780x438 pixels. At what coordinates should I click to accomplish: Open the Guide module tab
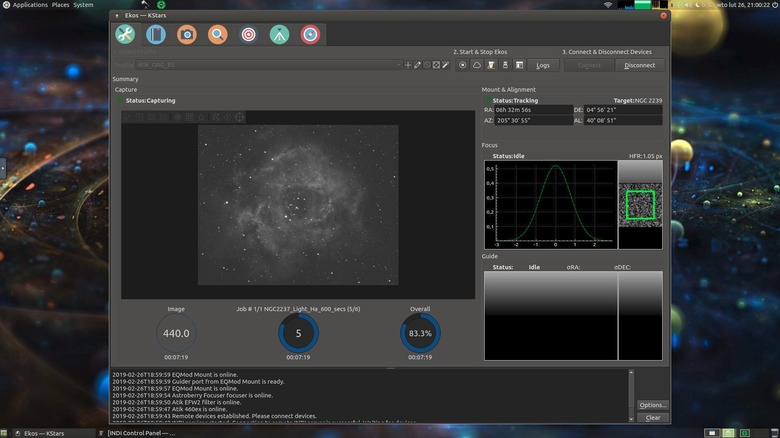(x=310, y=35)
